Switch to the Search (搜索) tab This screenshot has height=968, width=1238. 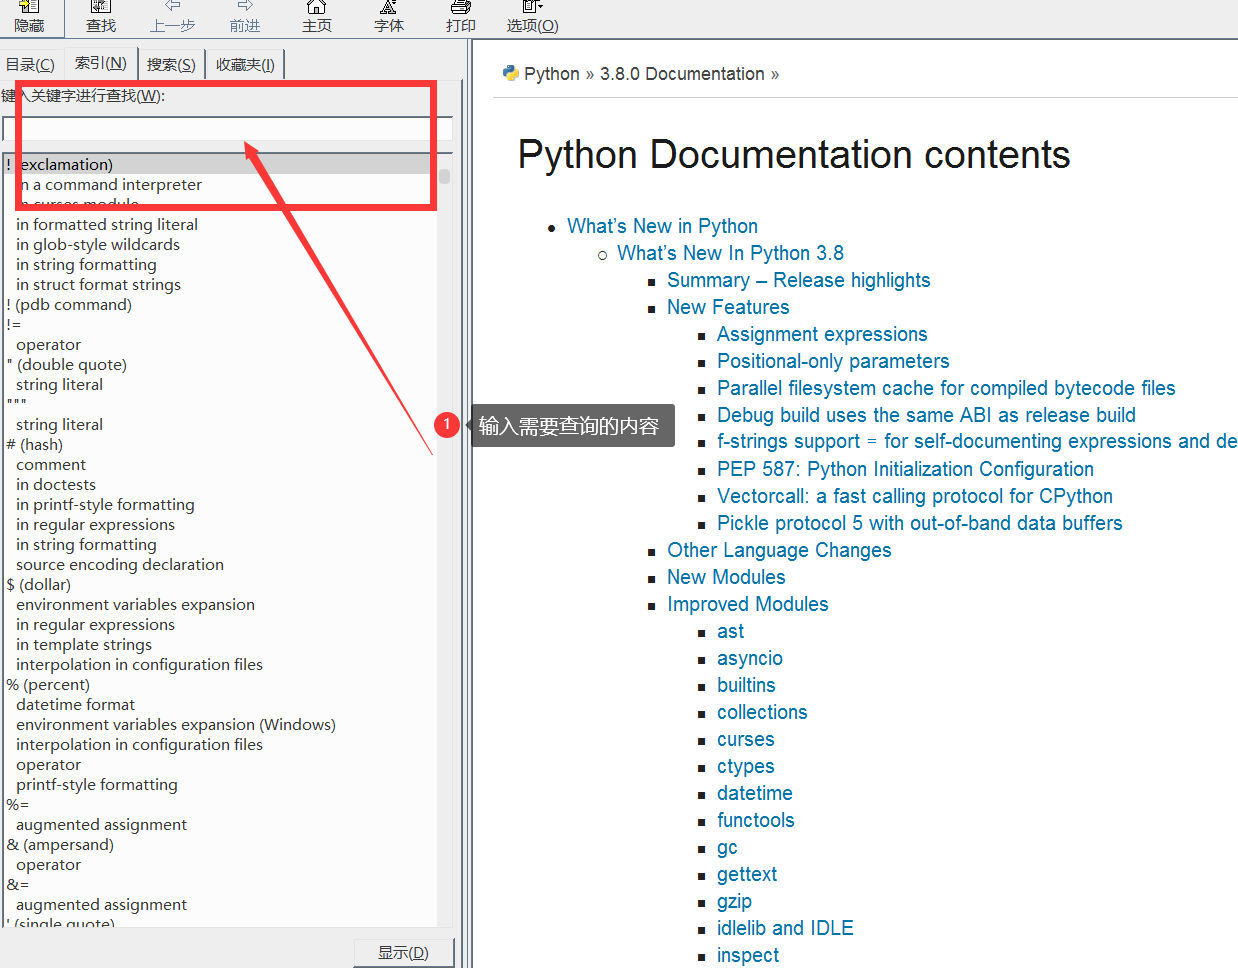tap(171, 65)
